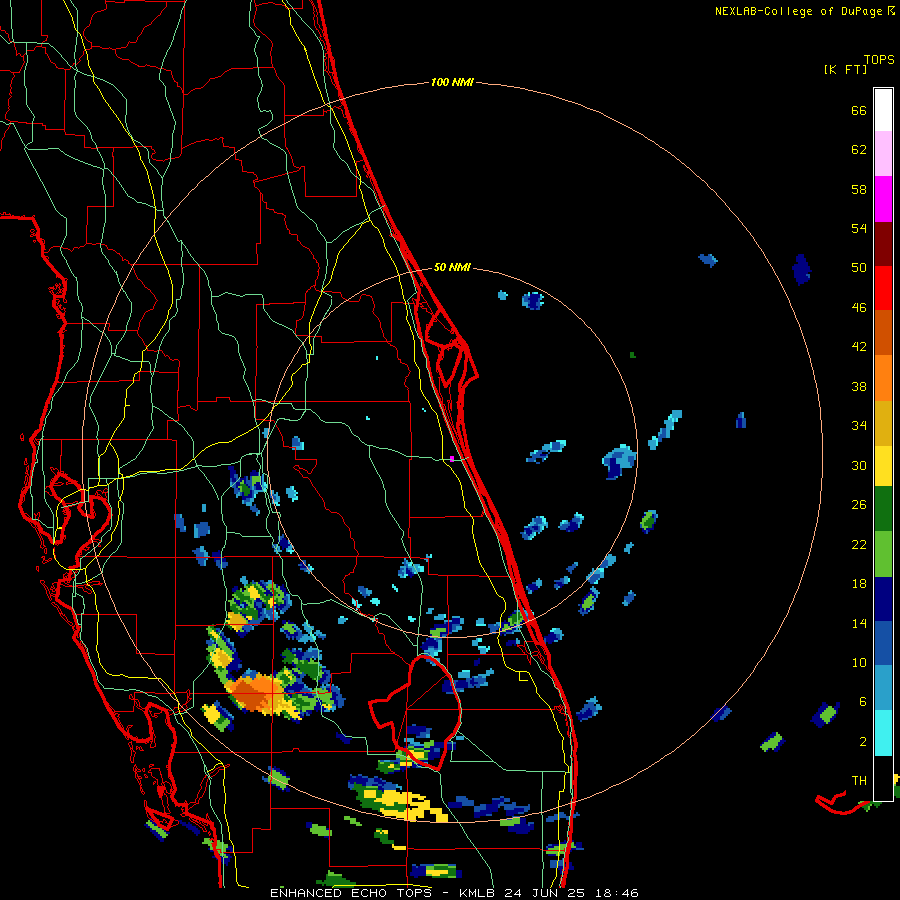Viewport: 900px width, 900px height.
Task: Pick the white swatch in the color scale
Action: [x=883, y=110]
